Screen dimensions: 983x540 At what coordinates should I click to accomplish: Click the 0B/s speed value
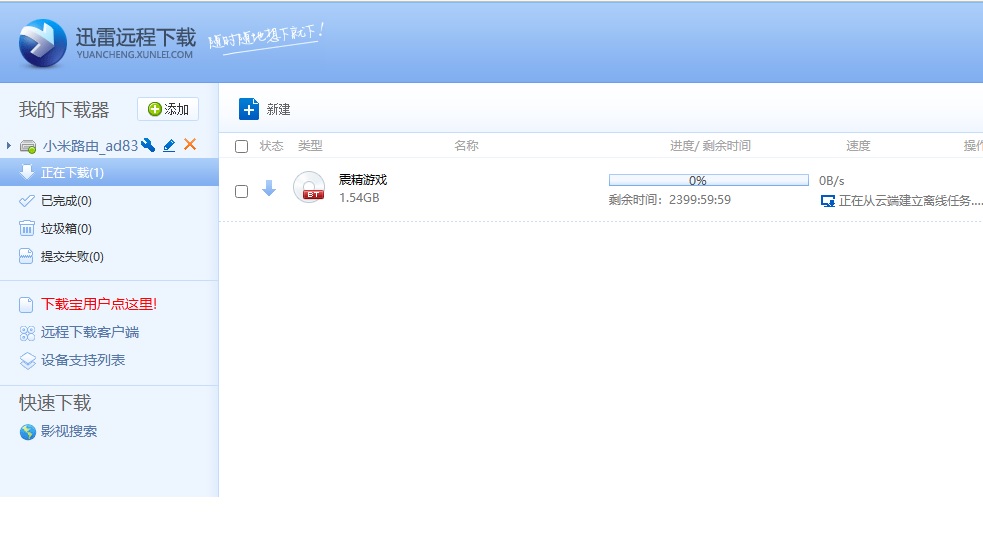point(831,181)
